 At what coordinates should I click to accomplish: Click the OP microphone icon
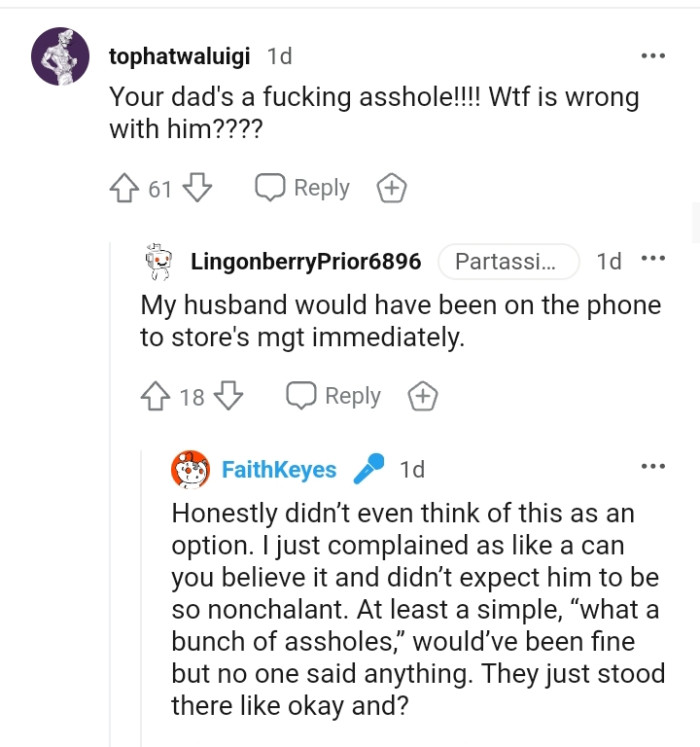pyautogui.click(x=369, y=468)
